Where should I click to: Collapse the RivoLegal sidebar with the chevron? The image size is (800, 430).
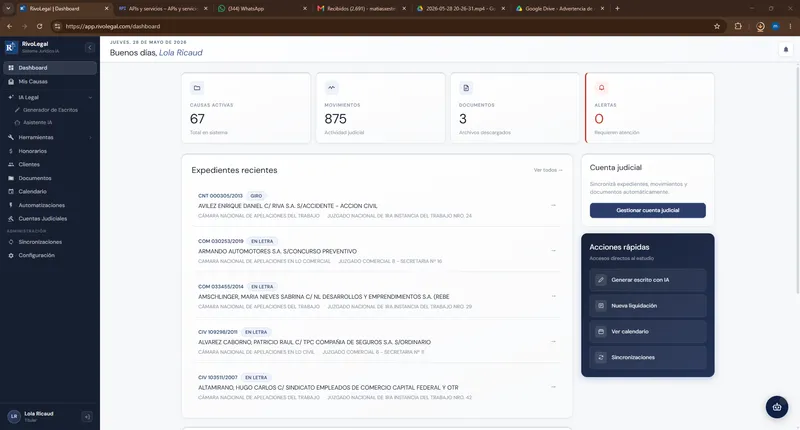pos(90,47)
